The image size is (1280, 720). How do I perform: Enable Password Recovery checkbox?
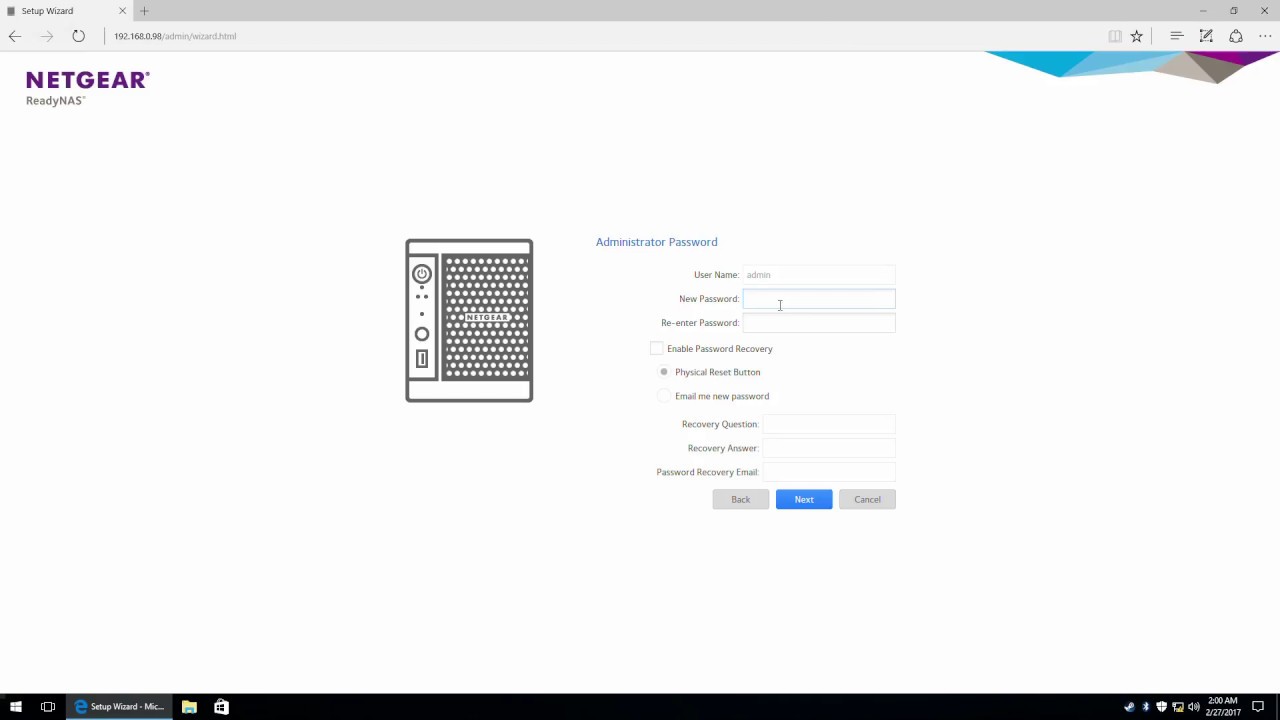pyautogui.click(x=657, y=348)
